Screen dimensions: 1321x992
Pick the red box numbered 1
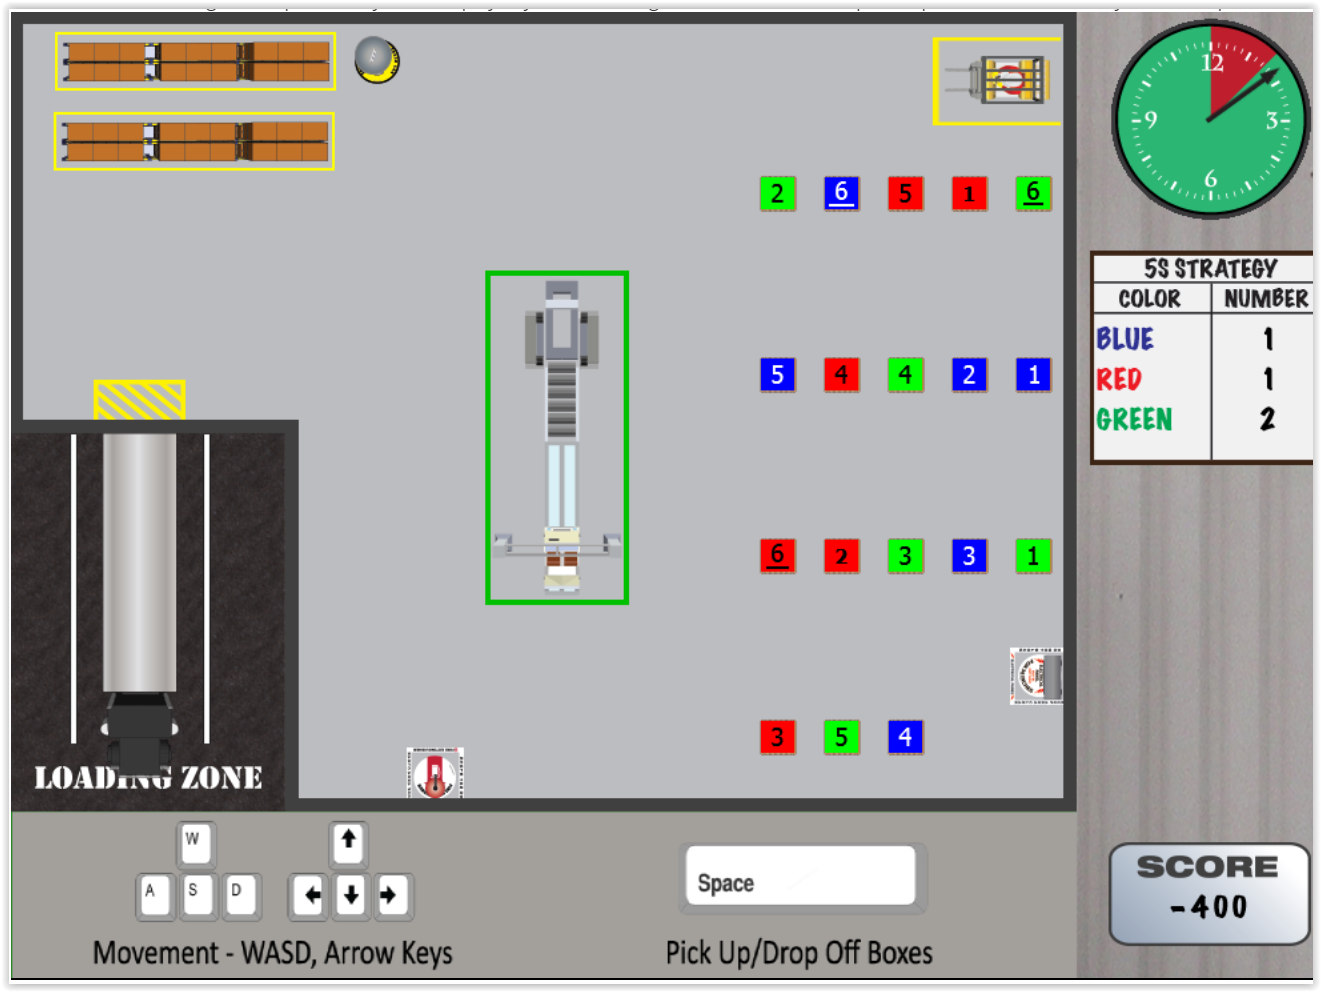coord(969,193)
